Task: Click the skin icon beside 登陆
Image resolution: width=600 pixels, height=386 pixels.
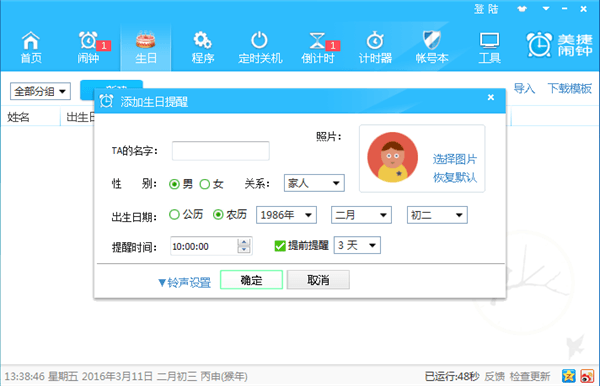Action: (x=522, y=9)
